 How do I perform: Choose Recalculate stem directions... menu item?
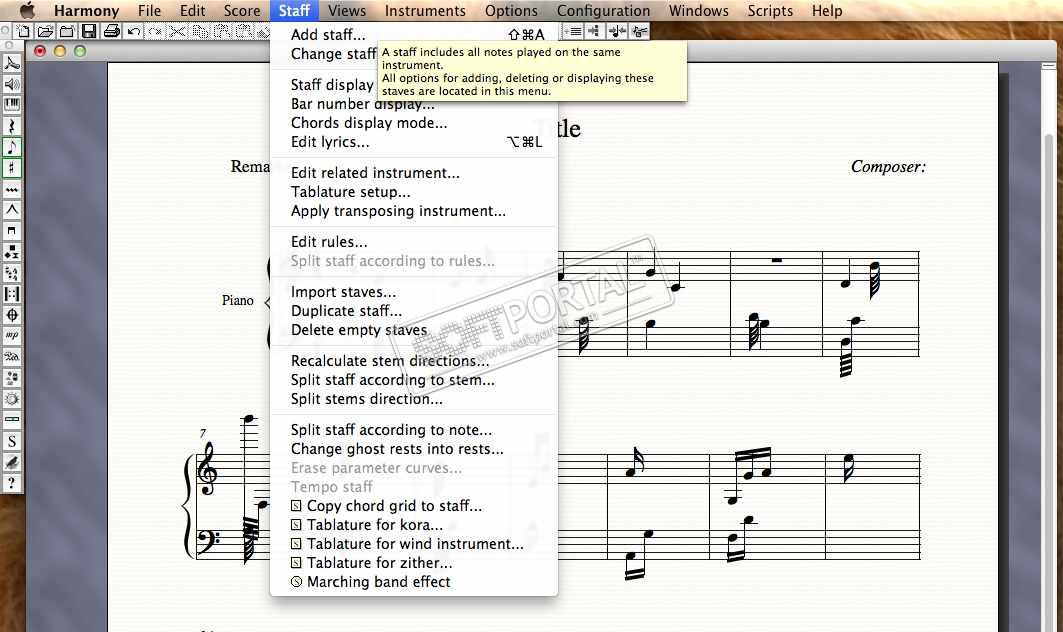[414, 361]
